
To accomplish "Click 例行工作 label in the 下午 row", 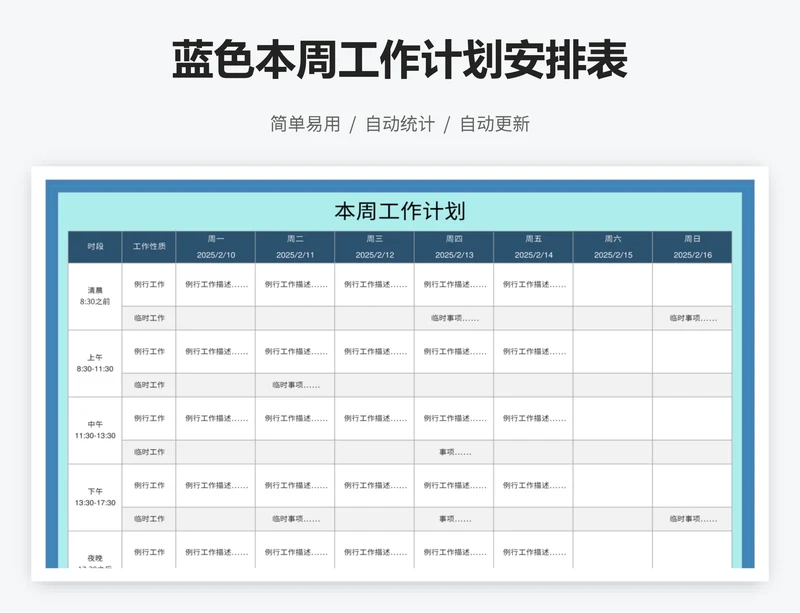I will pyautogui.click(x=149, y=485).
